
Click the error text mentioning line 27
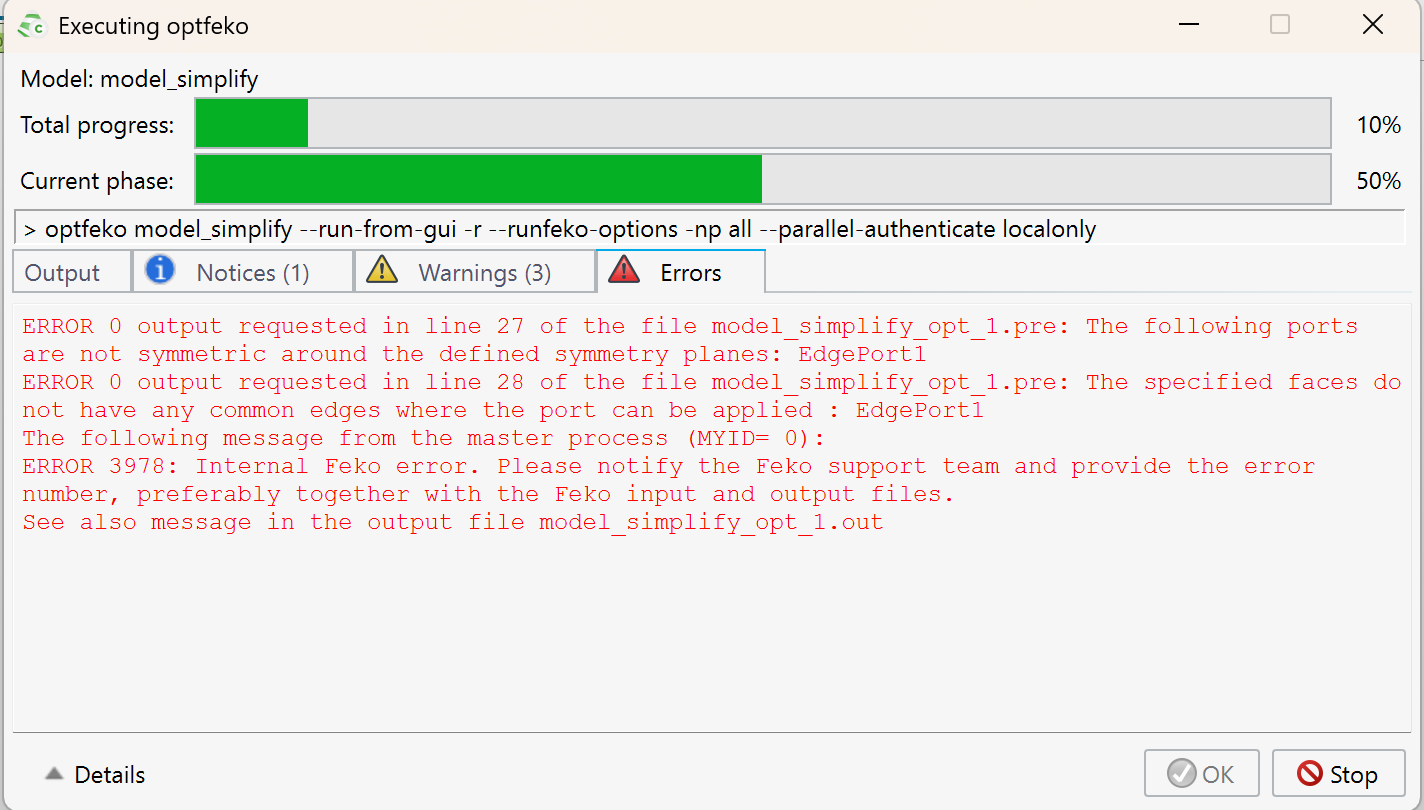click(x=690, y=340)
